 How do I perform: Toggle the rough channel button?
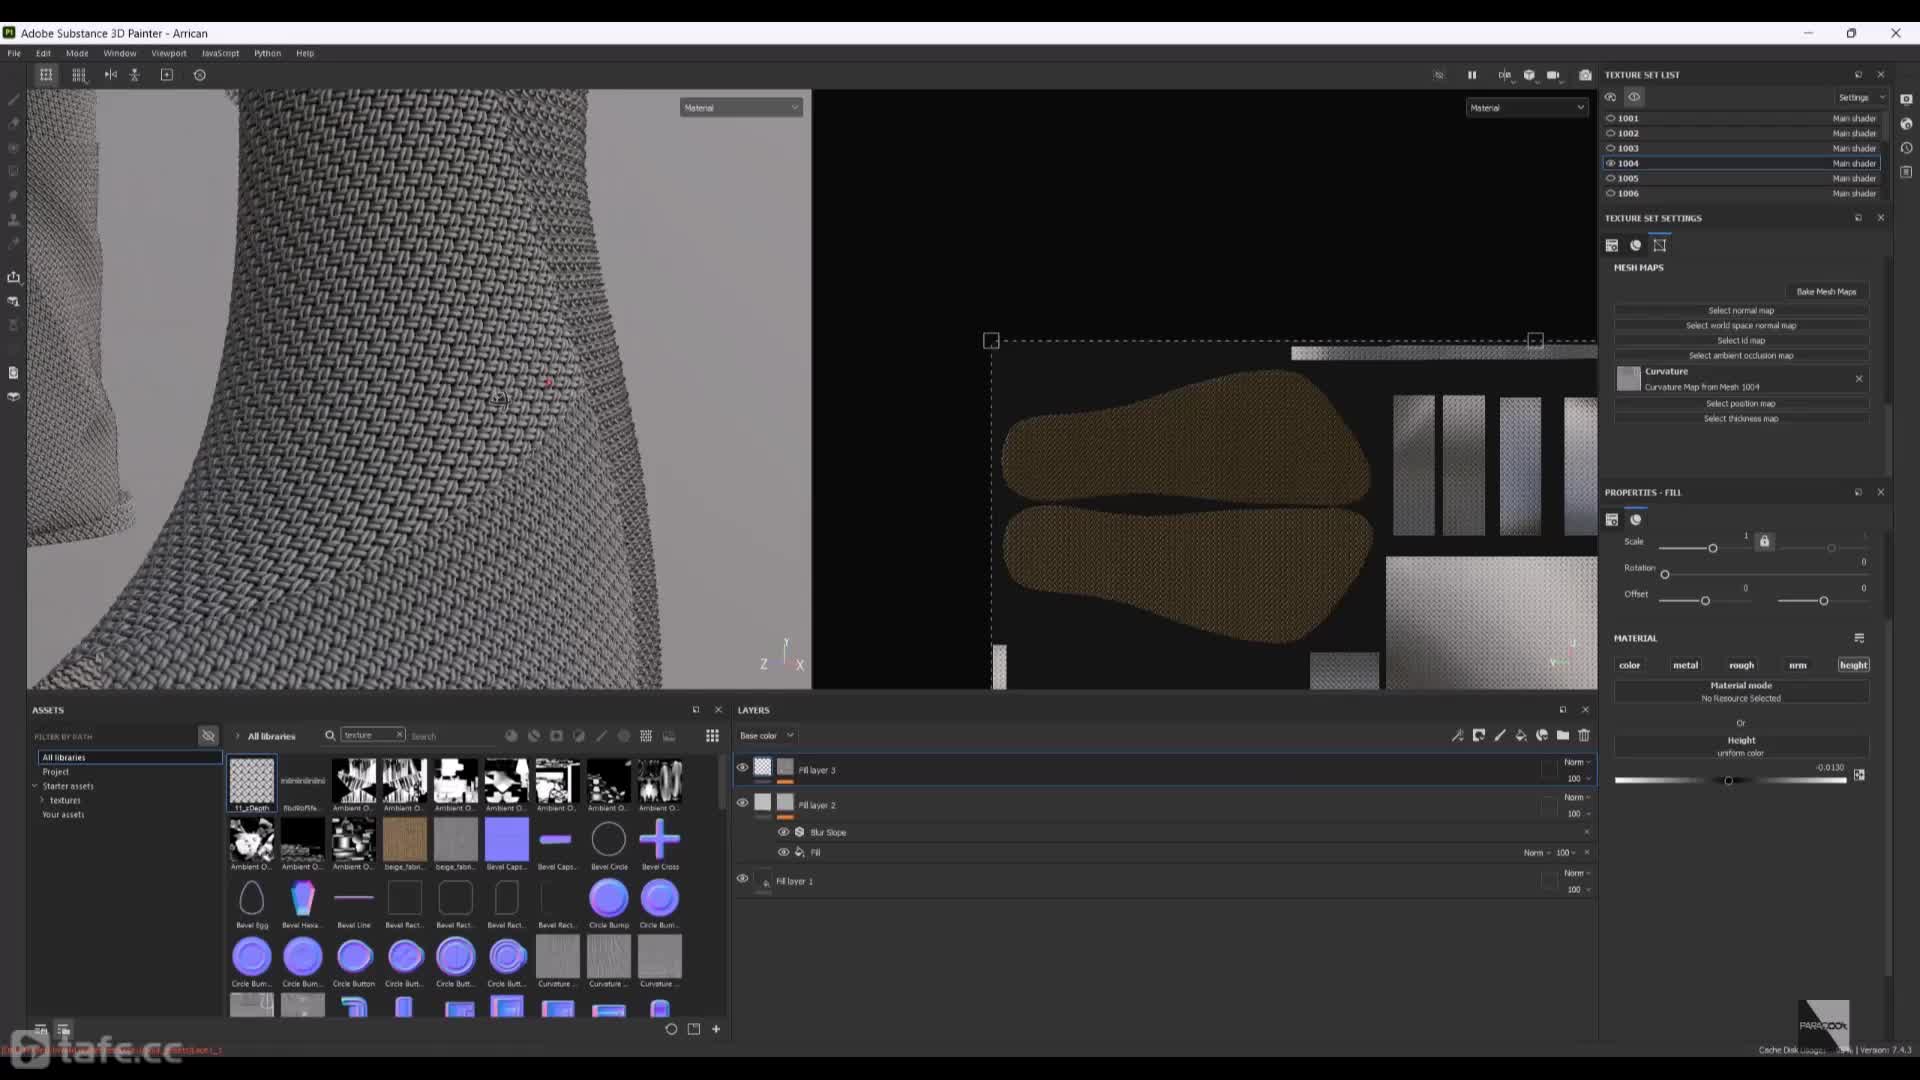pos(1741,665)
